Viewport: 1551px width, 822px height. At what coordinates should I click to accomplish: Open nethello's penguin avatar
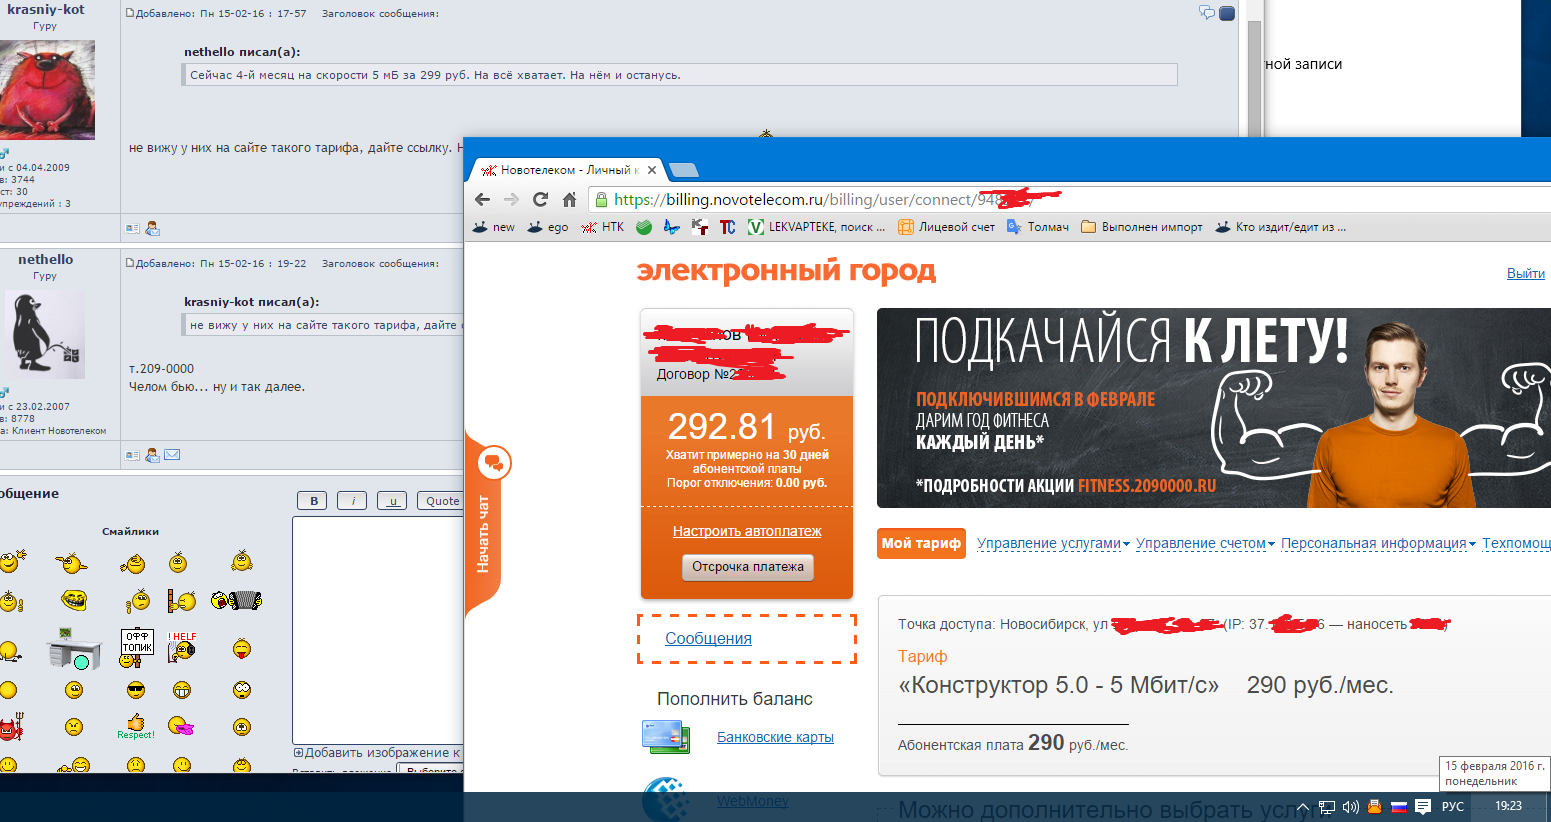click(x=45, y=335)
